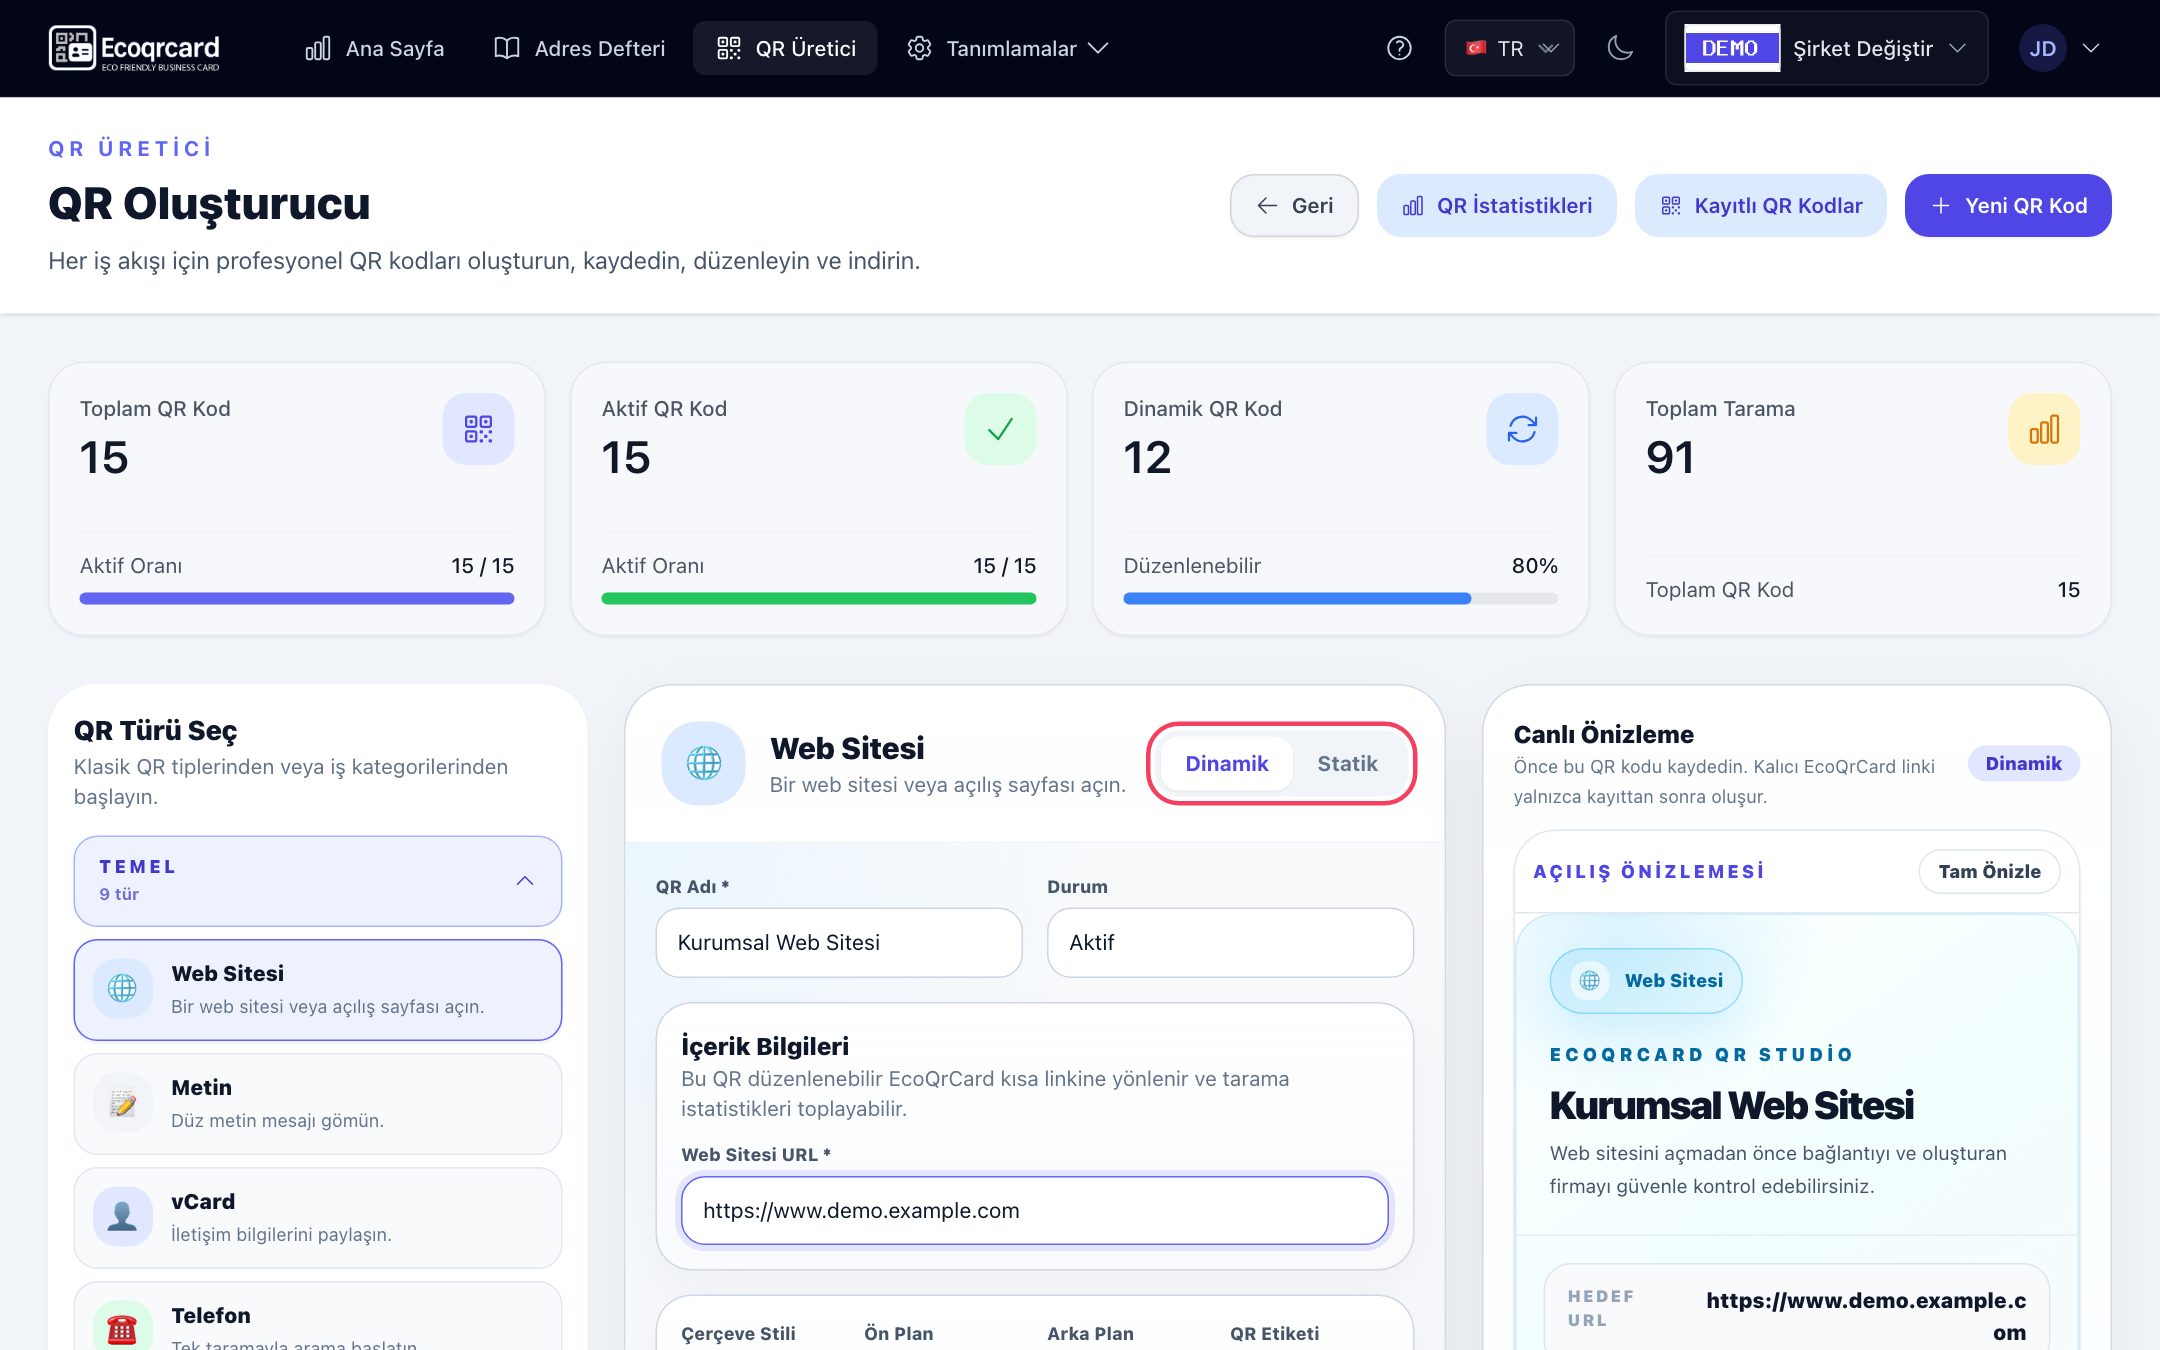2160x1350 pixels.
Task: Click the Dinamik QR refresh icon
Action: pyautogui.click(x=1522, y=429)
